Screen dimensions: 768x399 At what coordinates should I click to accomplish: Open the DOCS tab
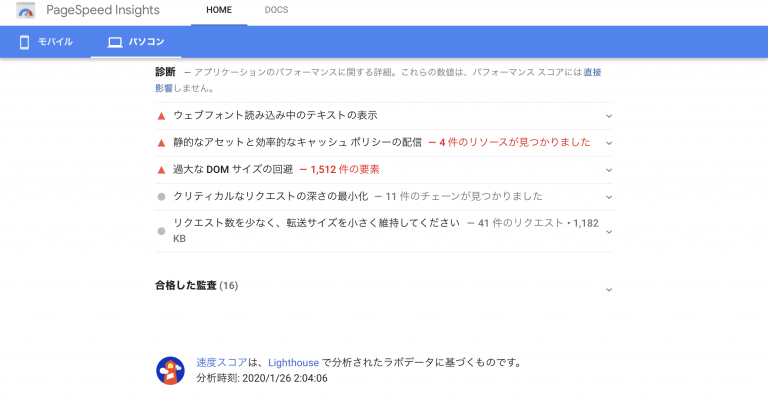276,10
